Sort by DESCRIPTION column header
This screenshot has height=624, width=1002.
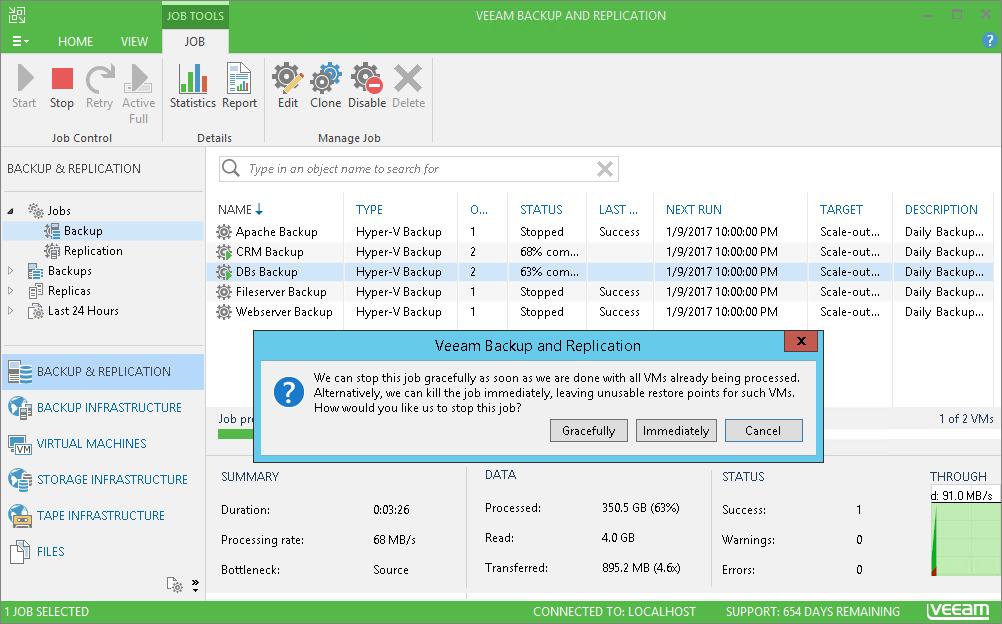point(941,210)
